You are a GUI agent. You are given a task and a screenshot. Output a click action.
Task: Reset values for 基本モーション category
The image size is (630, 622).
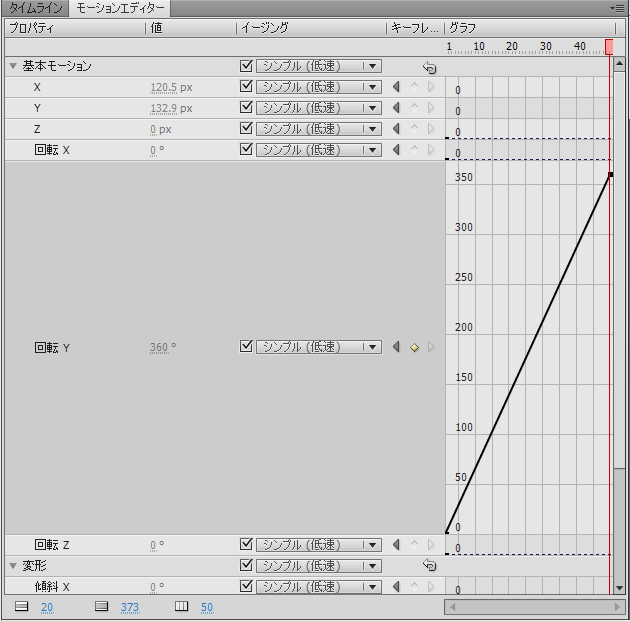[430, 67]
